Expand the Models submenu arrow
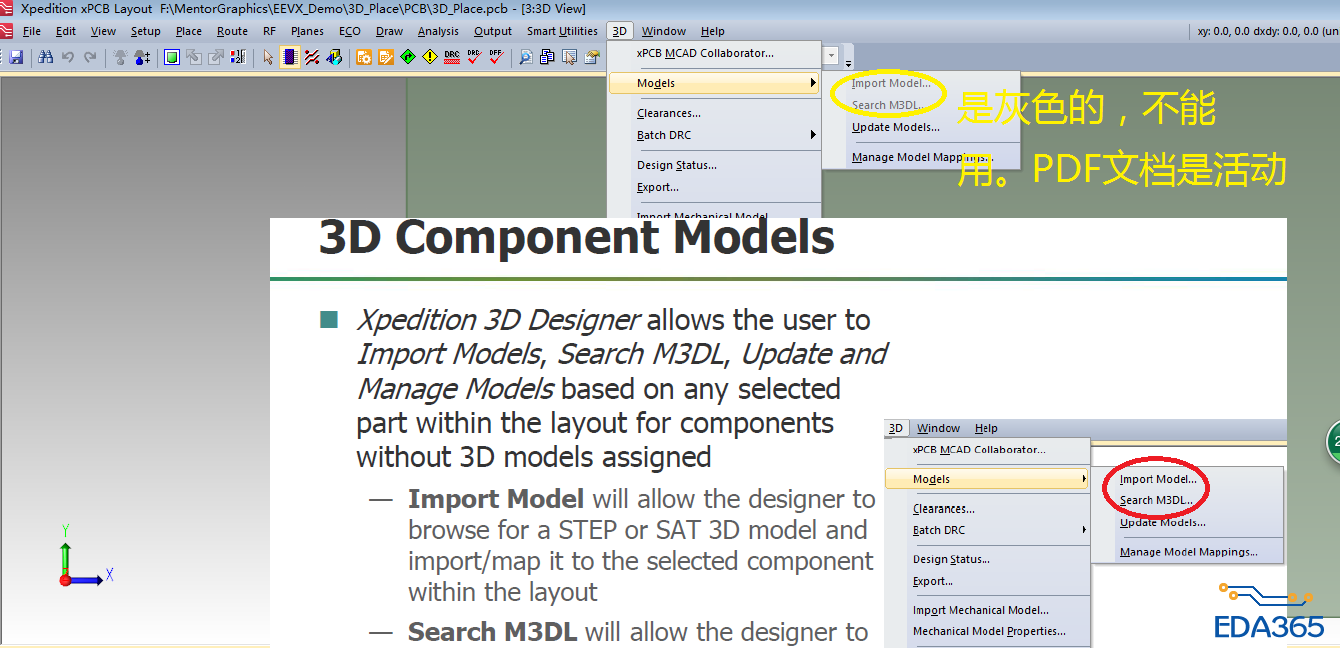Screen dimensions: 1340x648 click(813, 83)
